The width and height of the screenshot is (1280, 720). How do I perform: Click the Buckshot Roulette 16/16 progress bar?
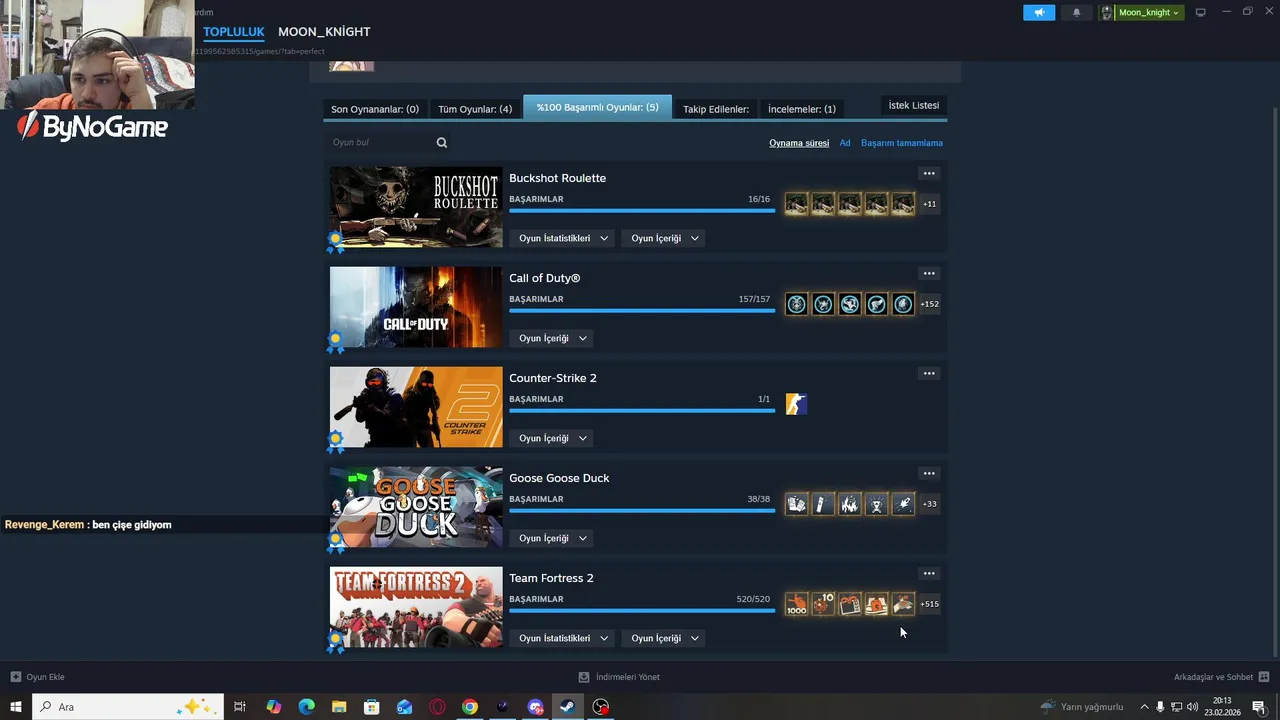point(642,211)
